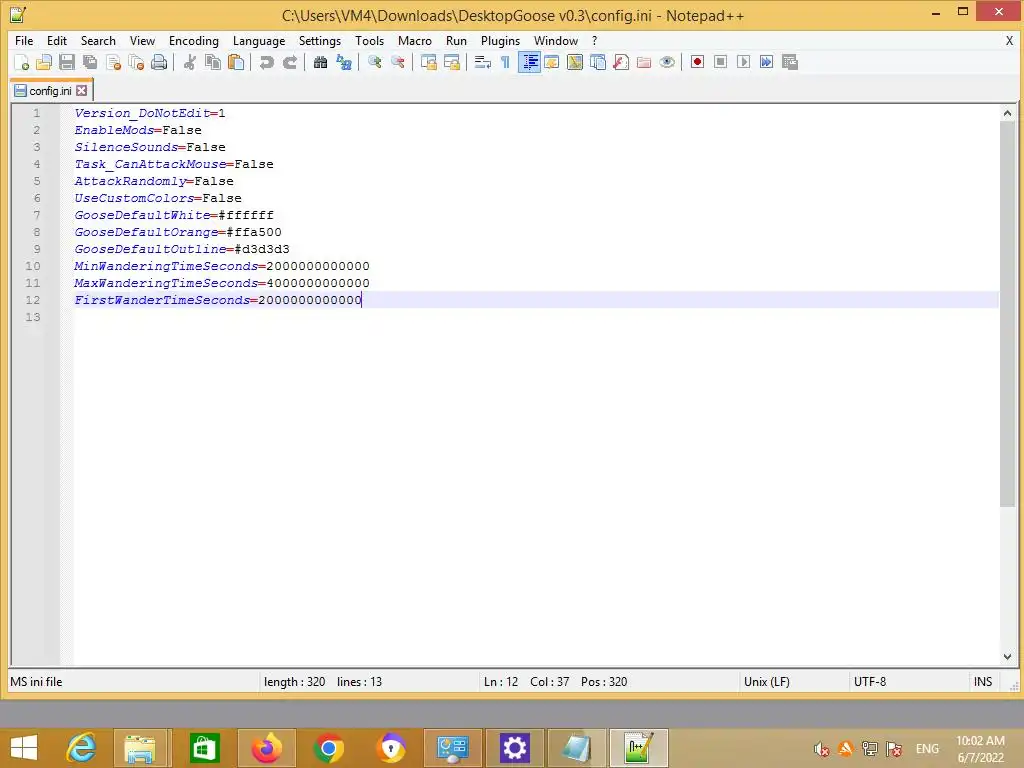Open Firefox from the taskbar
This screenshot has height=768, width=1024.
(266, 748)
